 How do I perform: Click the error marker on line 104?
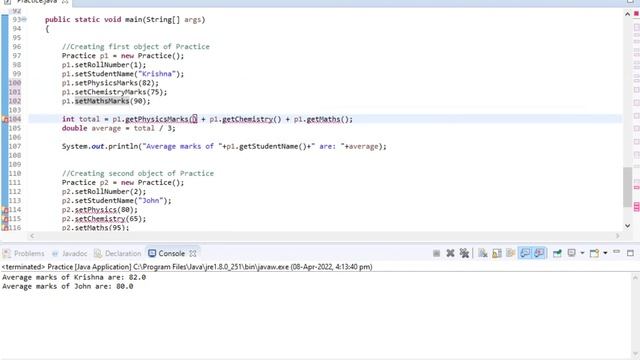click(x=5, y=119)
